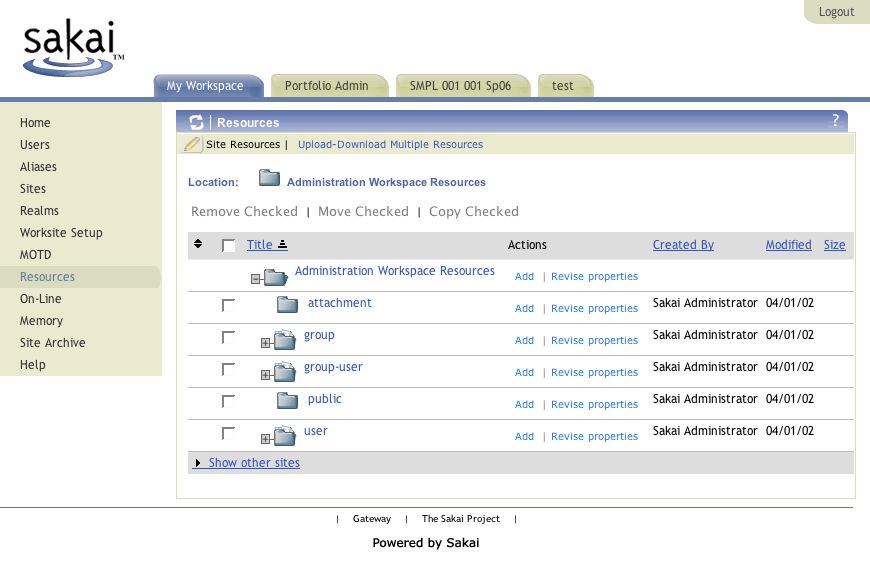This screenshot has width=870, height=561.
Task: Collapse Administration Workspace Resources folder
Action: pyautogui.click(x=256, y=279)
